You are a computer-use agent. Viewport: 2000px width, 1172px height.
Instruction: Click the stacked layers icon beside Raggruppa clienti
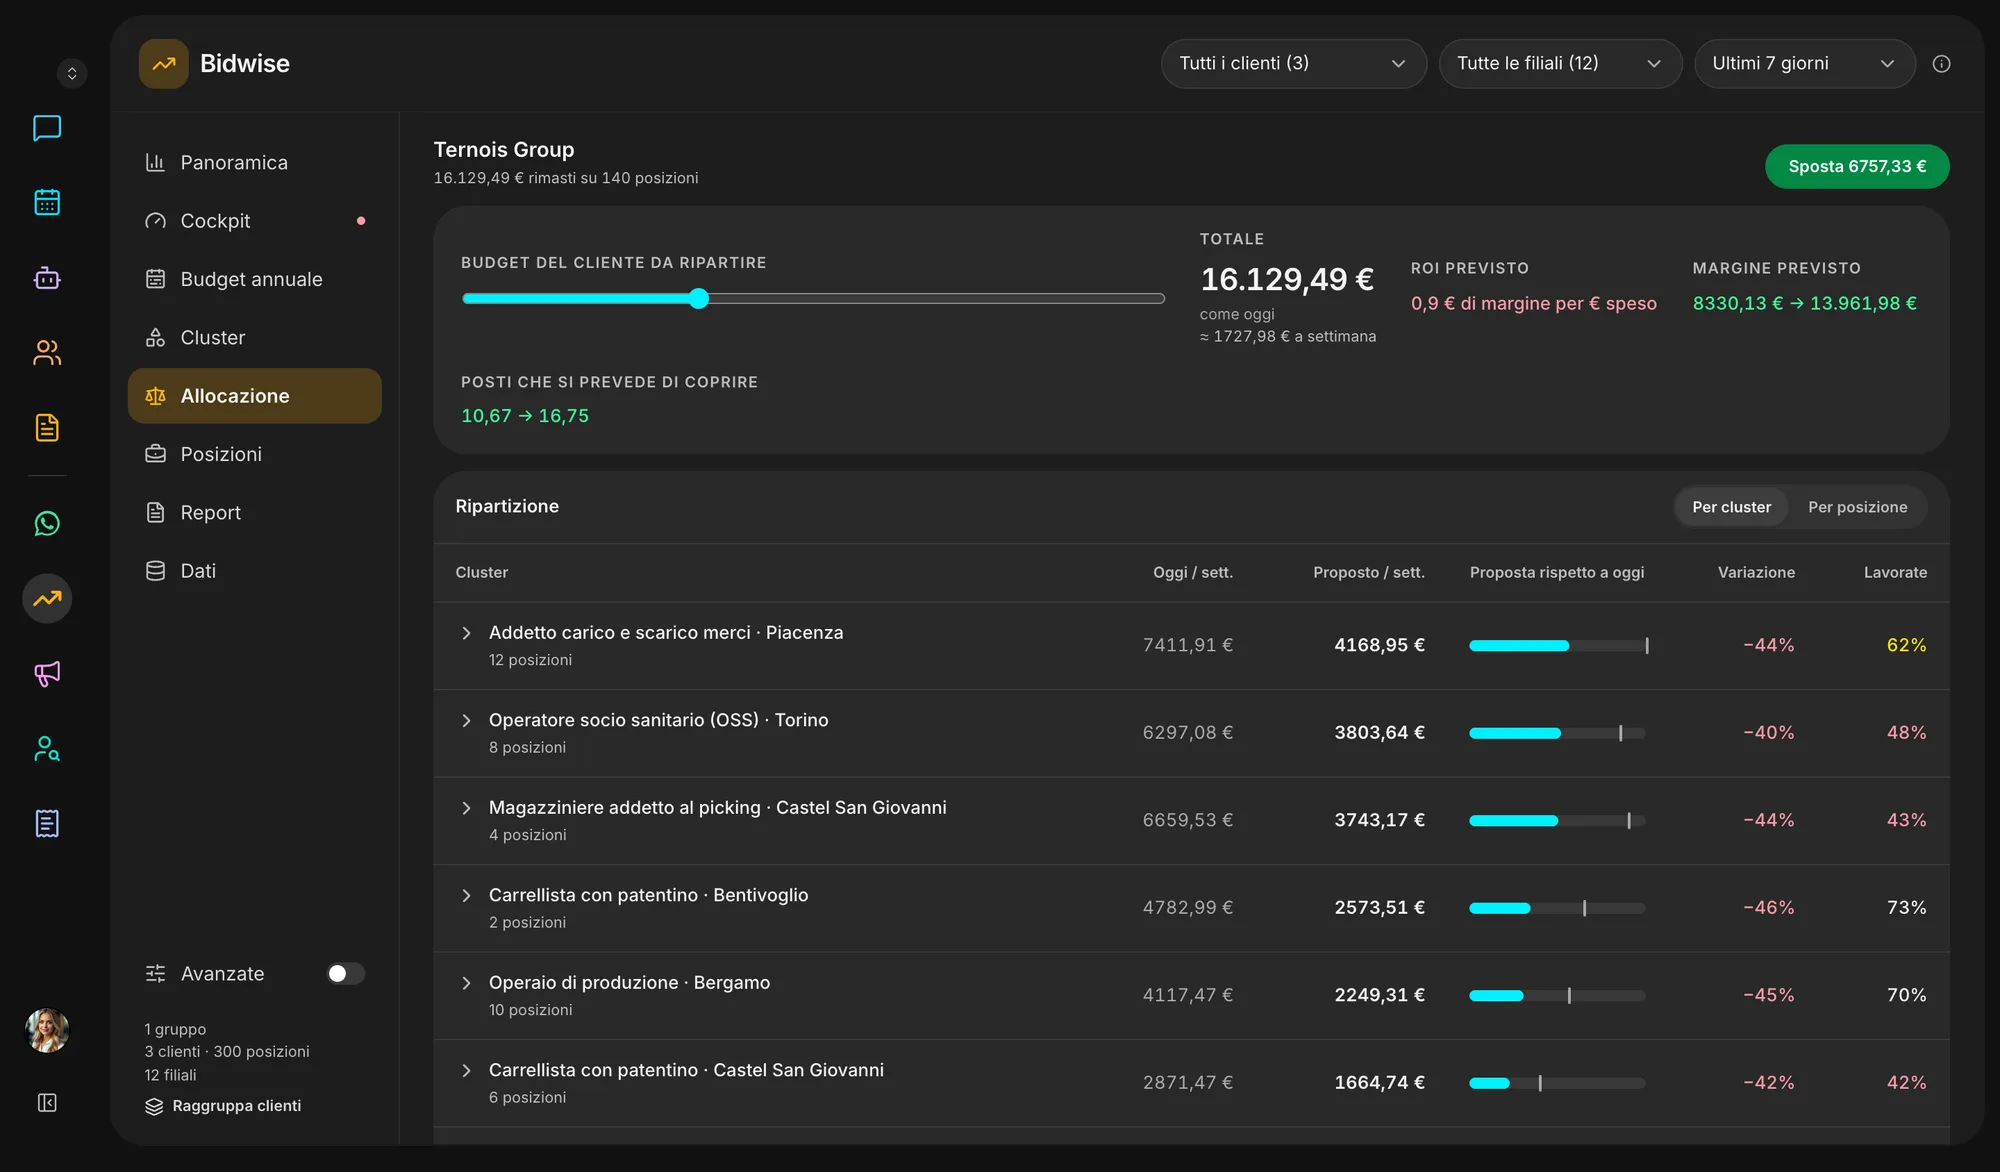pyautogui.click(x=154, y=1106)
